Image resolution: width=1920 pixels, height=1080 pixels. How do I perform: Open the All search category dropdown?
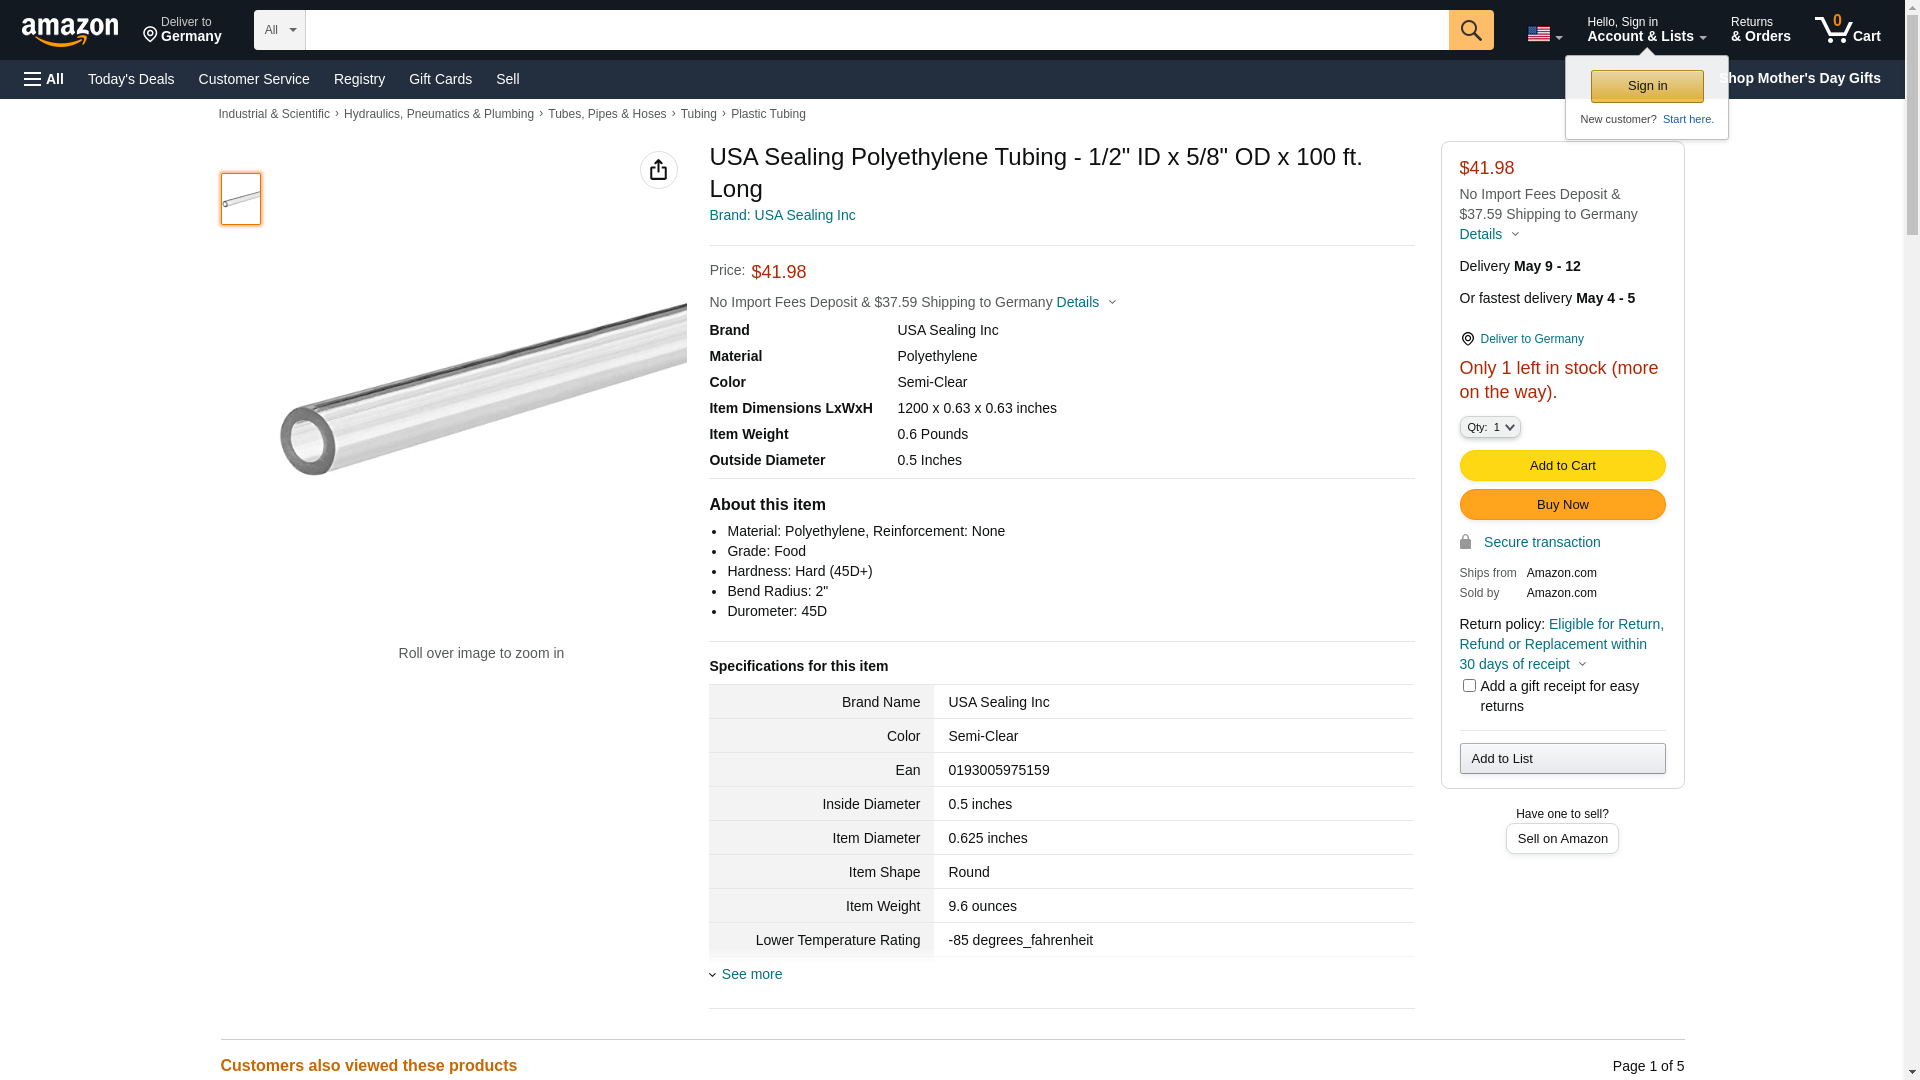(279, 30)
